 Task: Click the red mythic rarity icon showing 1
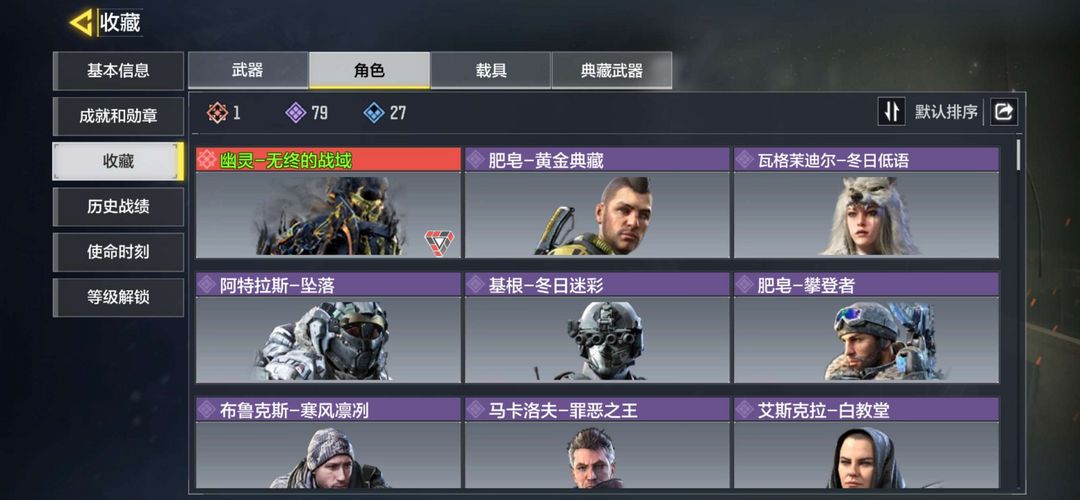[218, 113]
